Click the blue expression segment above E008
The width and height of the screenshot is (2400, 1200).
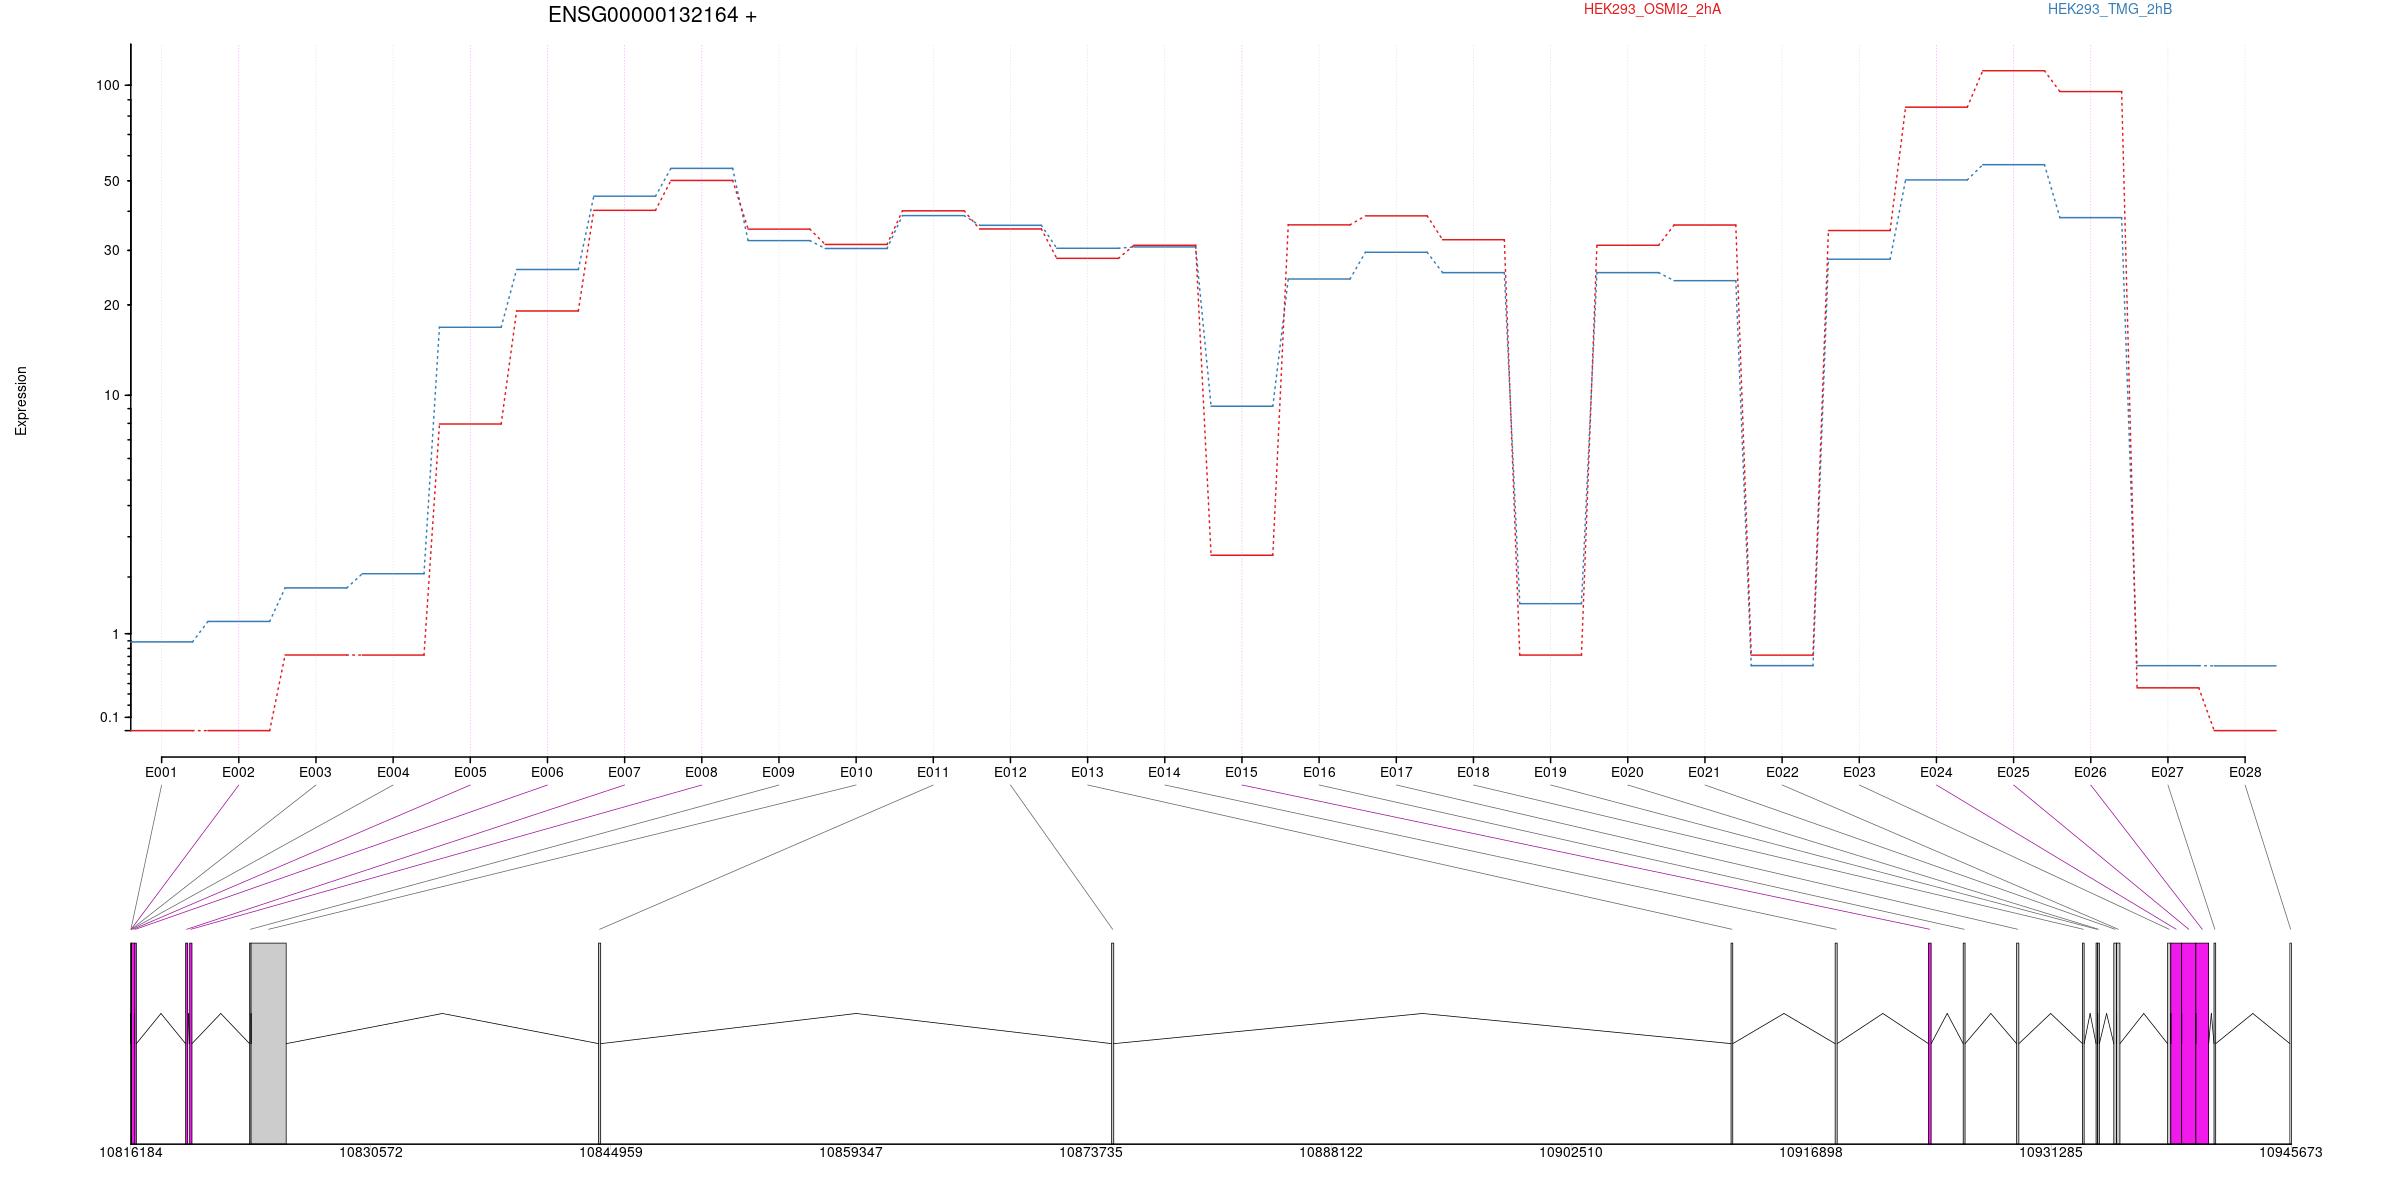click(701, 168)
